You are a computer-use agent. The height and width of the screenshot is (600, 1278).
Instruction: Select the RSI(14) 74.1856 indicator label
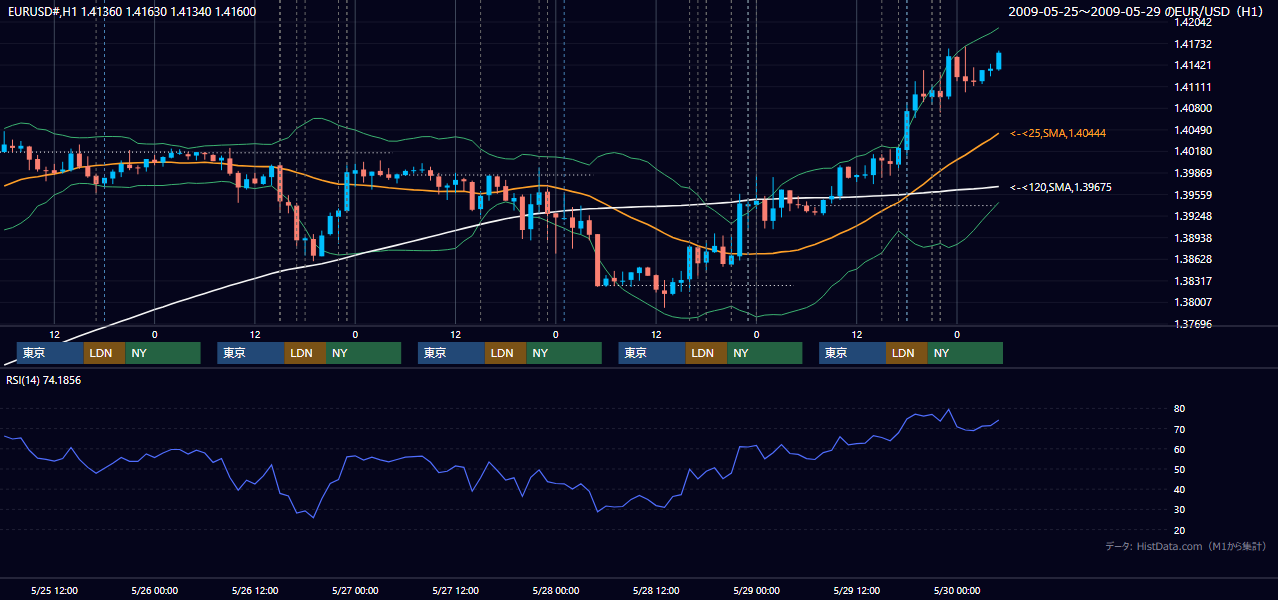[43, 381]
